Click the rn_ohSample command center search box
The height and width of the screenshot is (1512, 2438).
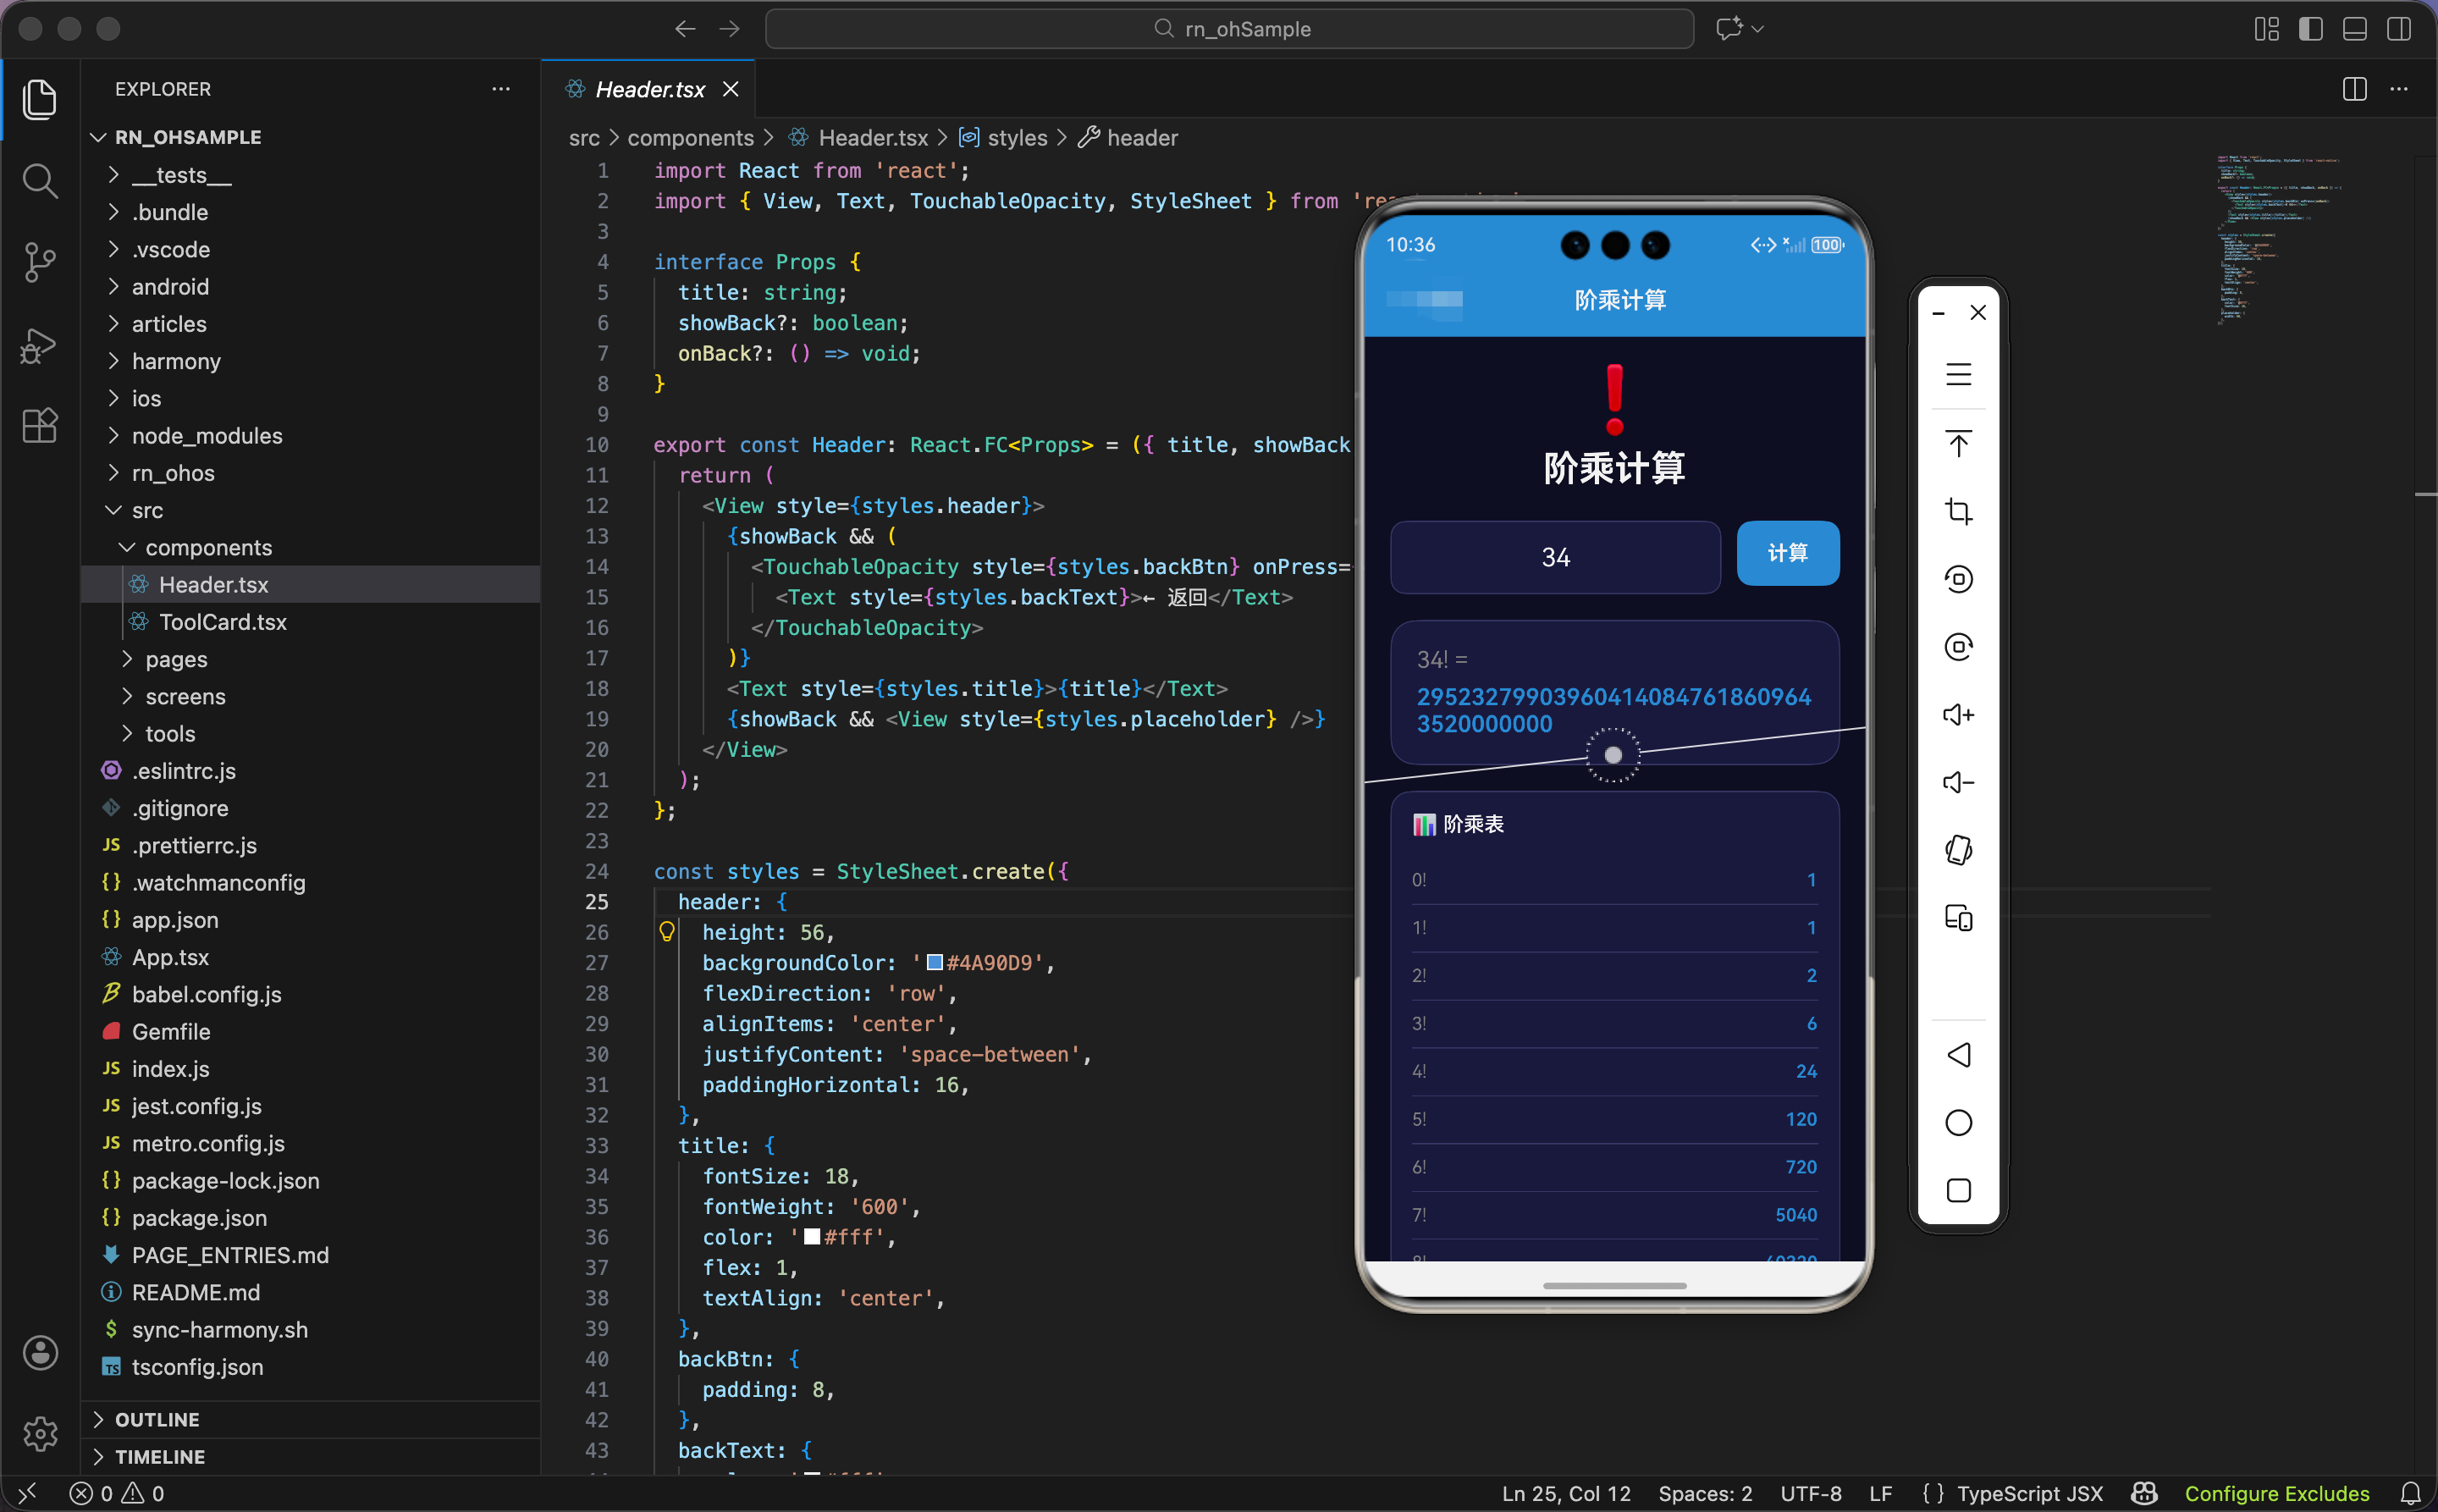1229,29
